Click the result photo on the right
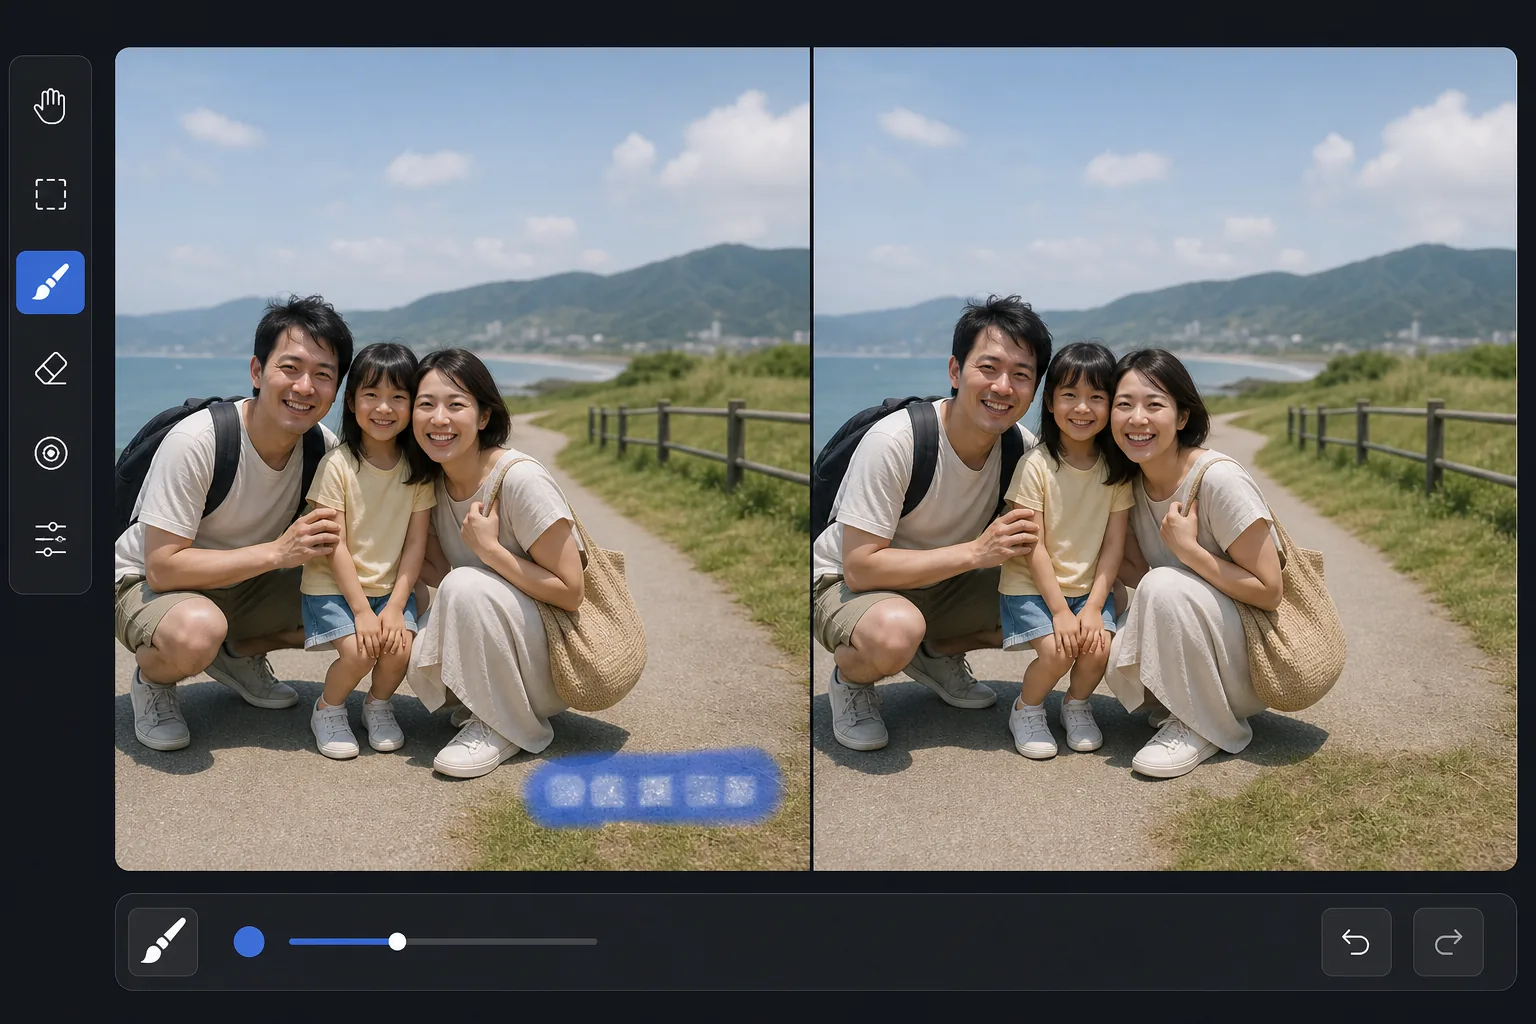Viewport: 1536px width, 1024px height. point(1165,459)
